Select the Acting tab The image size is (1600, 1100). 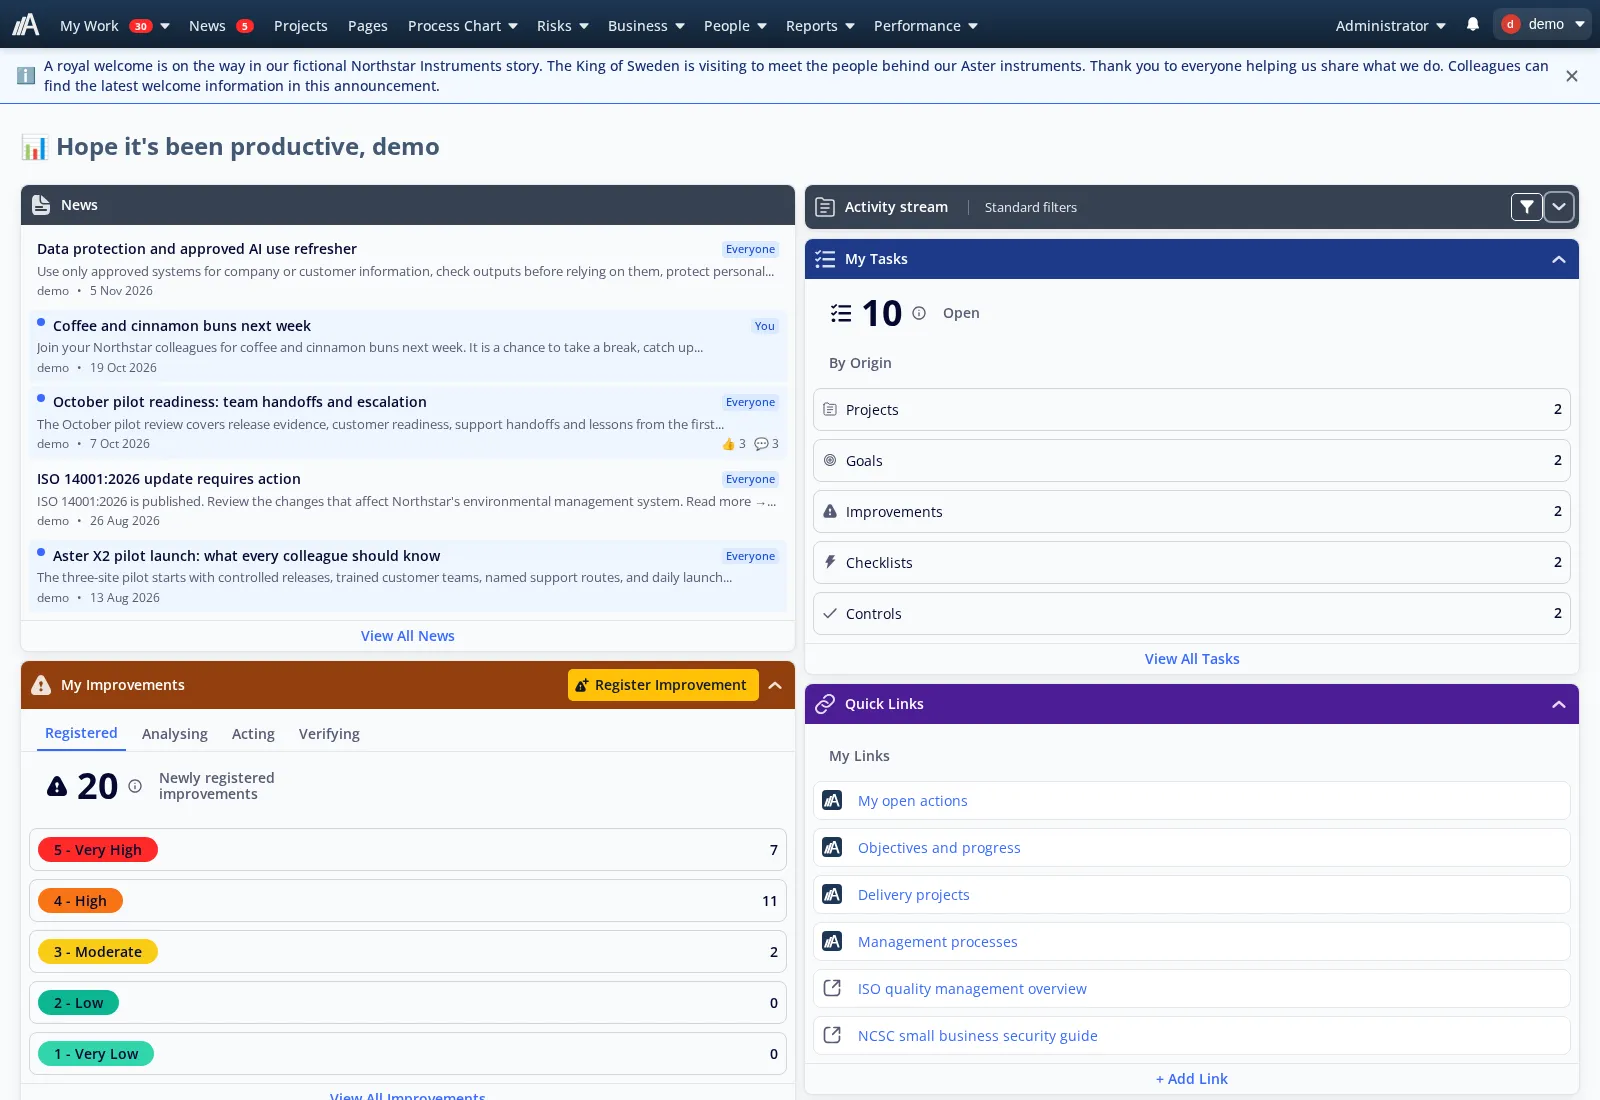(x=253, y=733)
